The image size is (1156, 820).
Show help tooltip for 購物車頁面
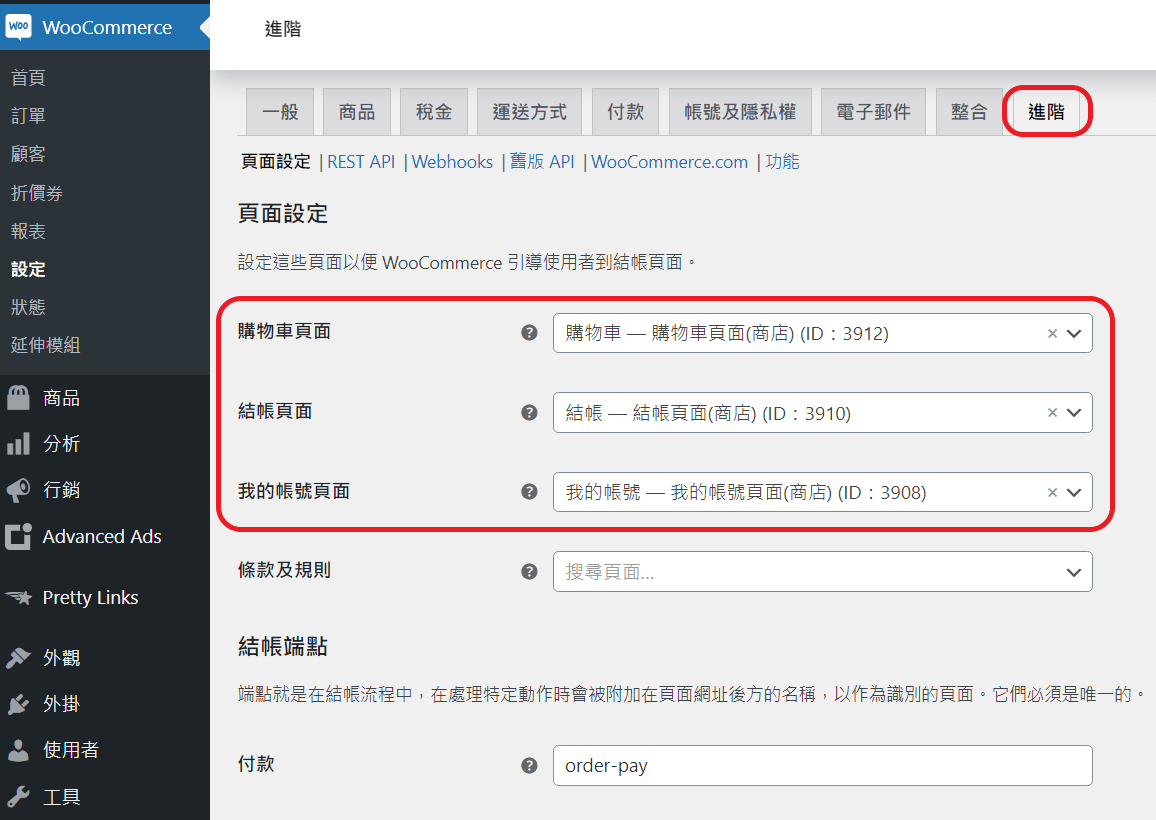click(529, 333)
